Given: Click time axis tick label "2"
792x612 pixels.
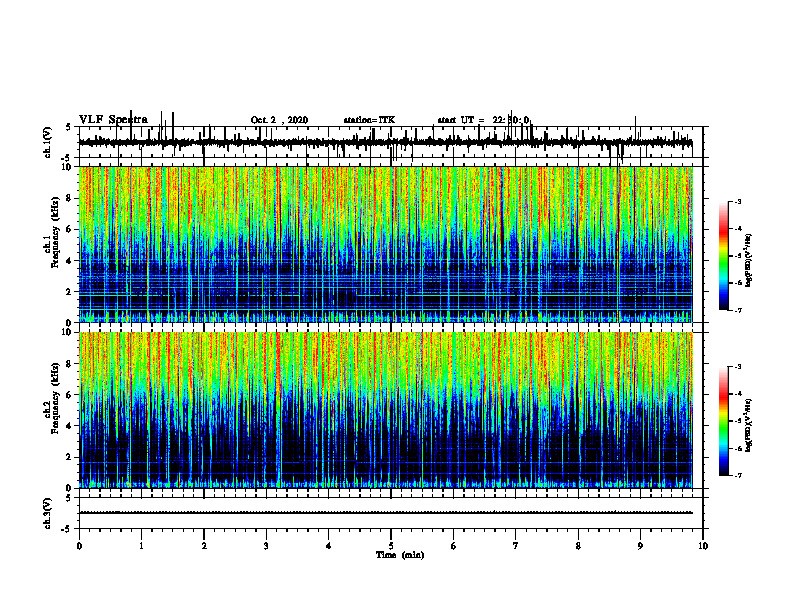Looking at the screenshot, I should [x=204, y=546].
